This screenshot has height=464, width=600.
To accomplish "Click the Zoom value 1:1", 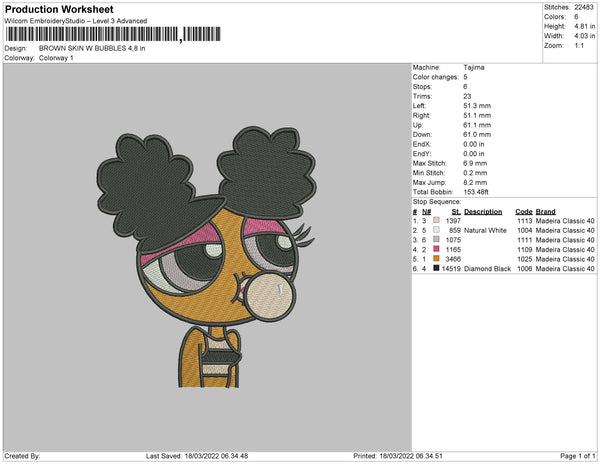I will [579, 46].
